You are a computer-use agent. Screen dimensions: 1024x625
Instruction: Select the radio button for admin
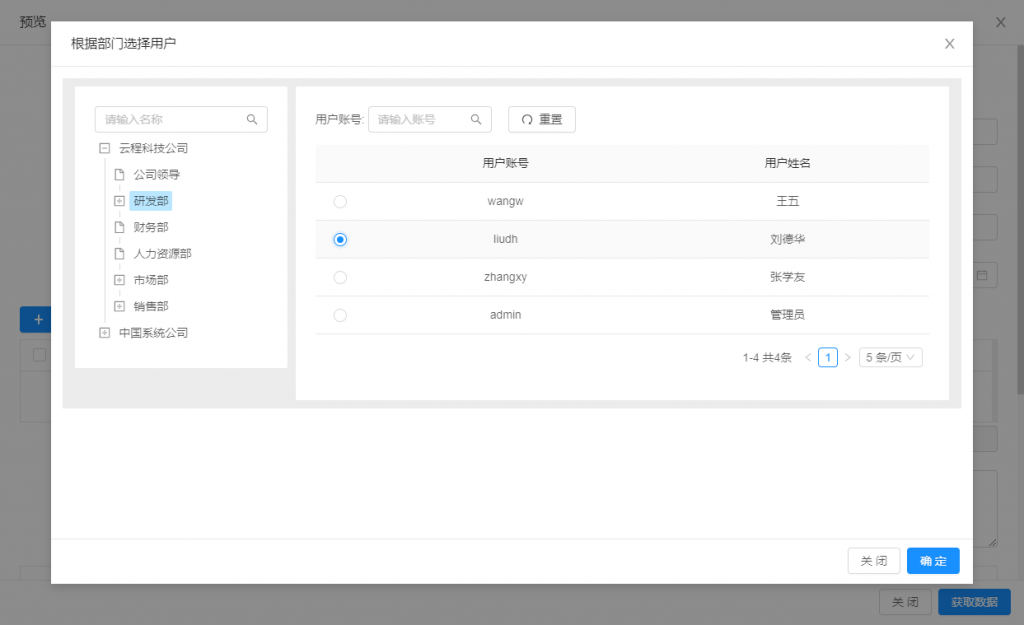340,315
